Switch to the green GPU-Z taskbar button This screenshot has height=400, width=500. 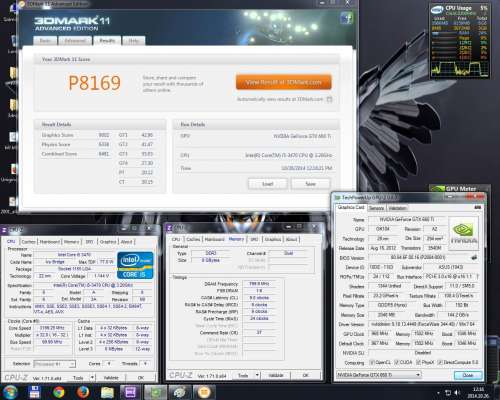155,392
